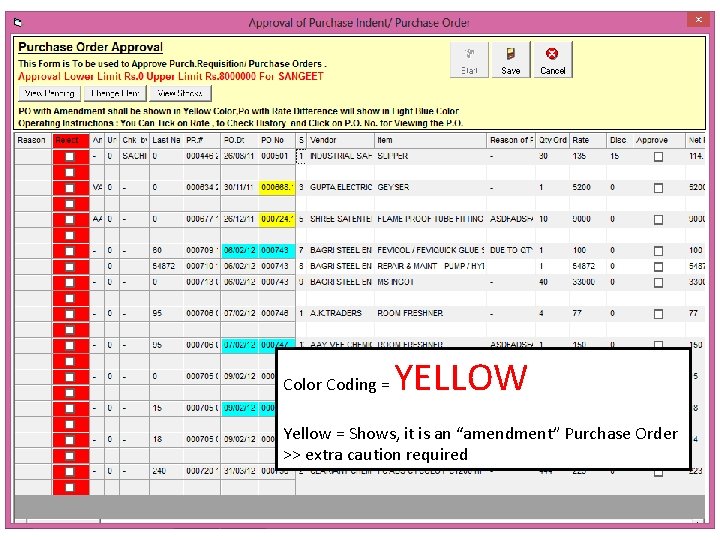Open the View Pending list
This screenshot has height=540, width=720.
coord(50,93)
